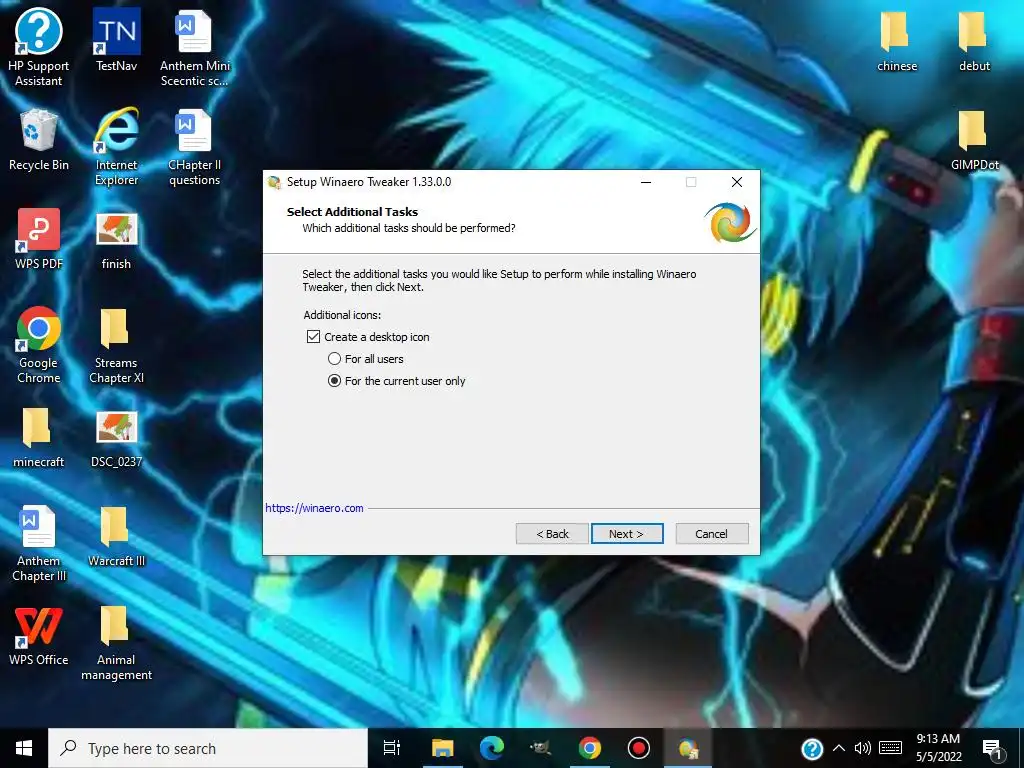Open Task View on taskbar
This screenshot has height=768, width=1024.
pos(392,748)
